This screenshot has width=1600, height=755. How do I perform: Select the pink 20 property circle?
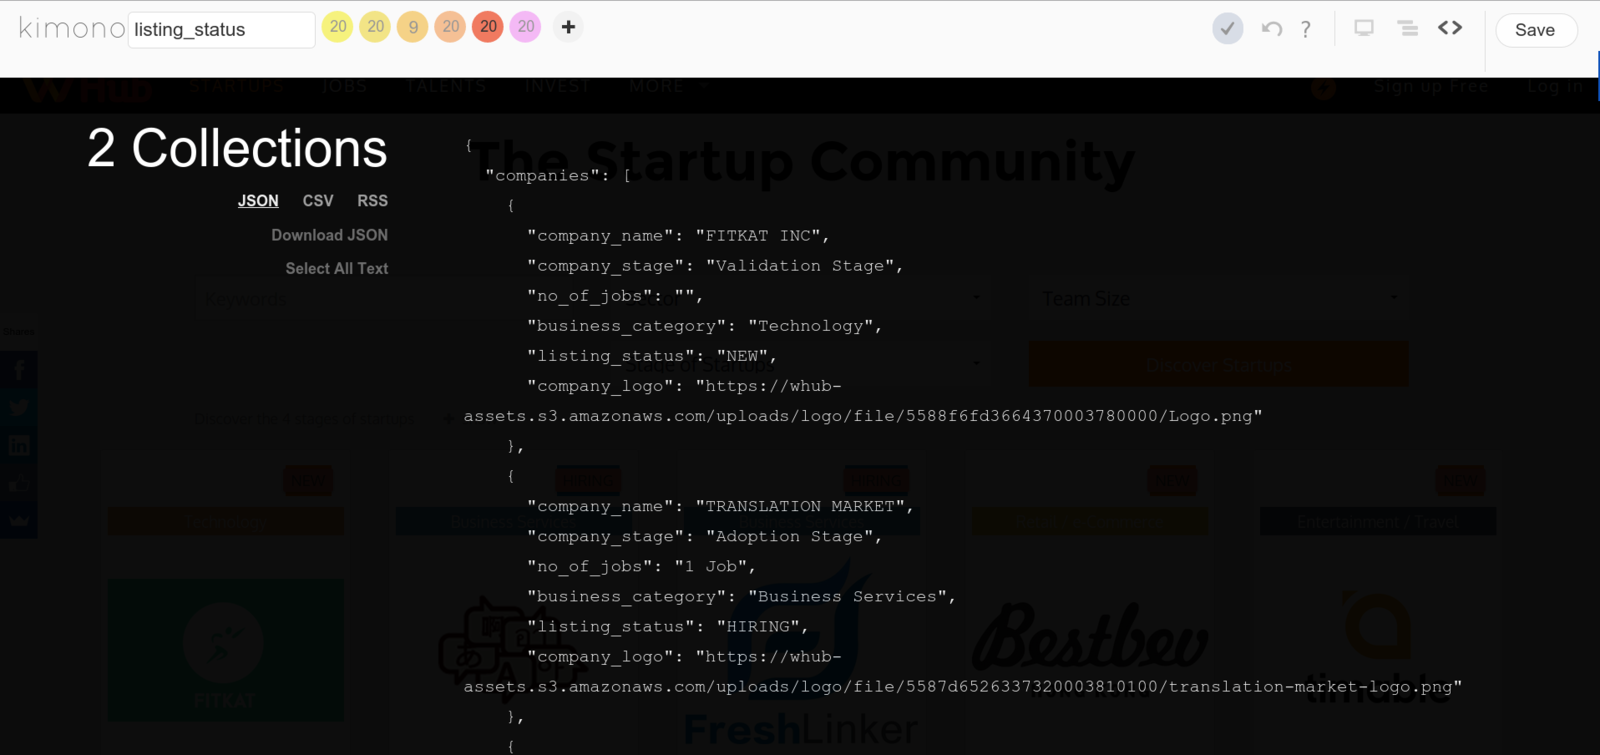[x=525, y=27]
